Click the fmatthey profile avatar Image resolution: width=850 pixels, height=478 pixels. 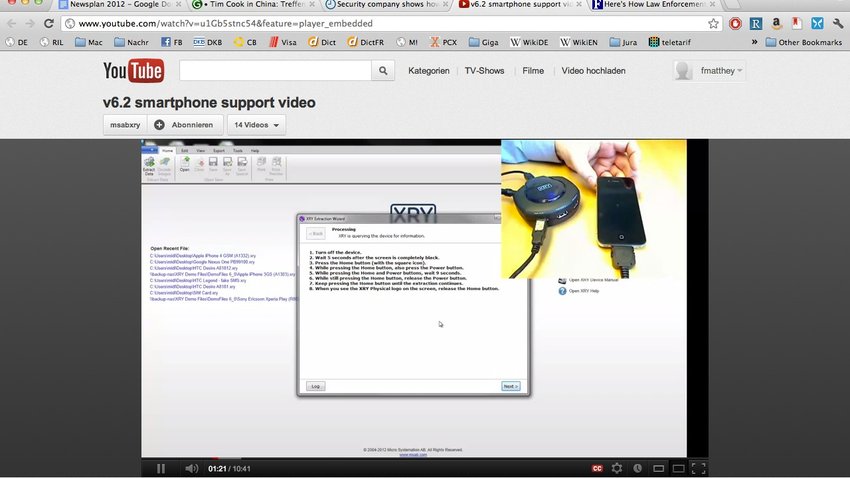(x=683, y=71)
